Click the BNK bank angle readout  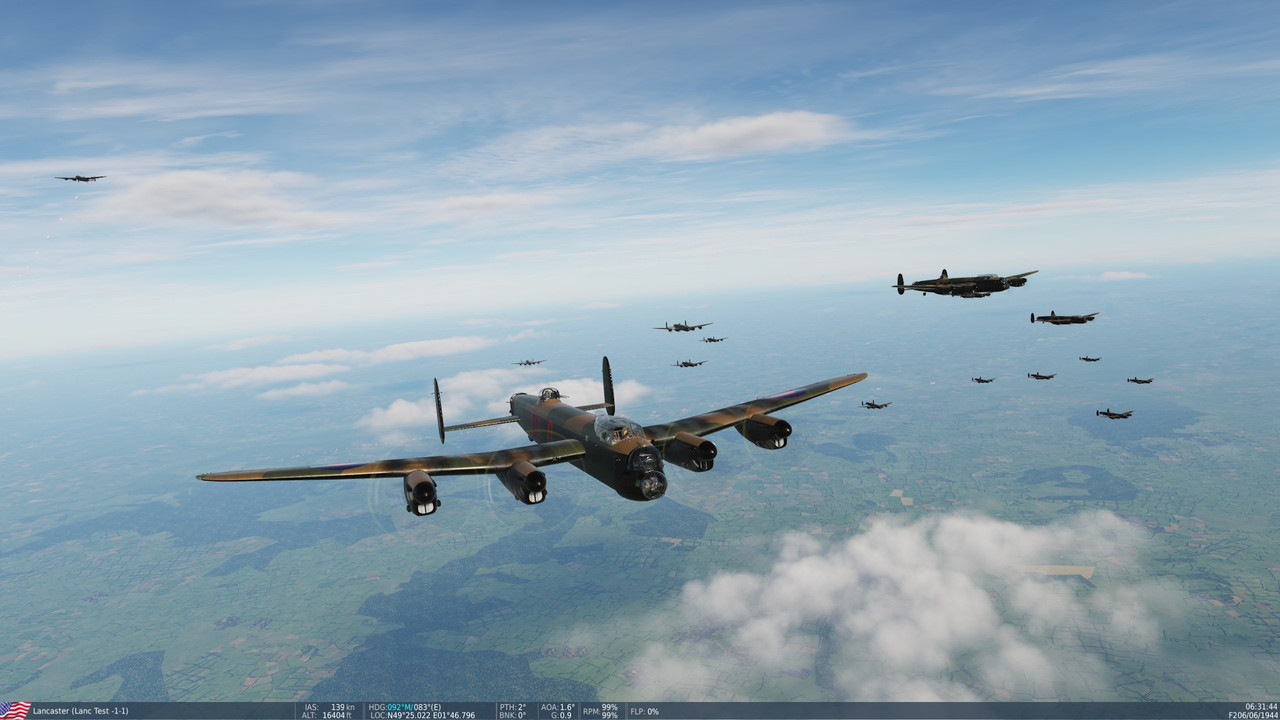513,714
